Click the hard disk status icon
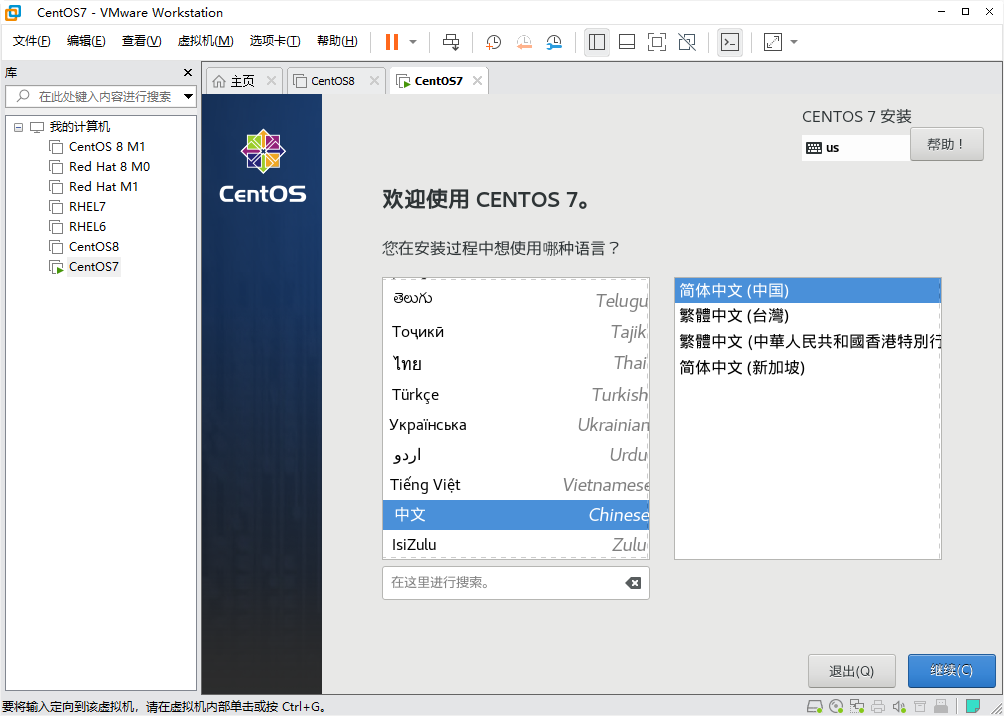 coord(814,707)
